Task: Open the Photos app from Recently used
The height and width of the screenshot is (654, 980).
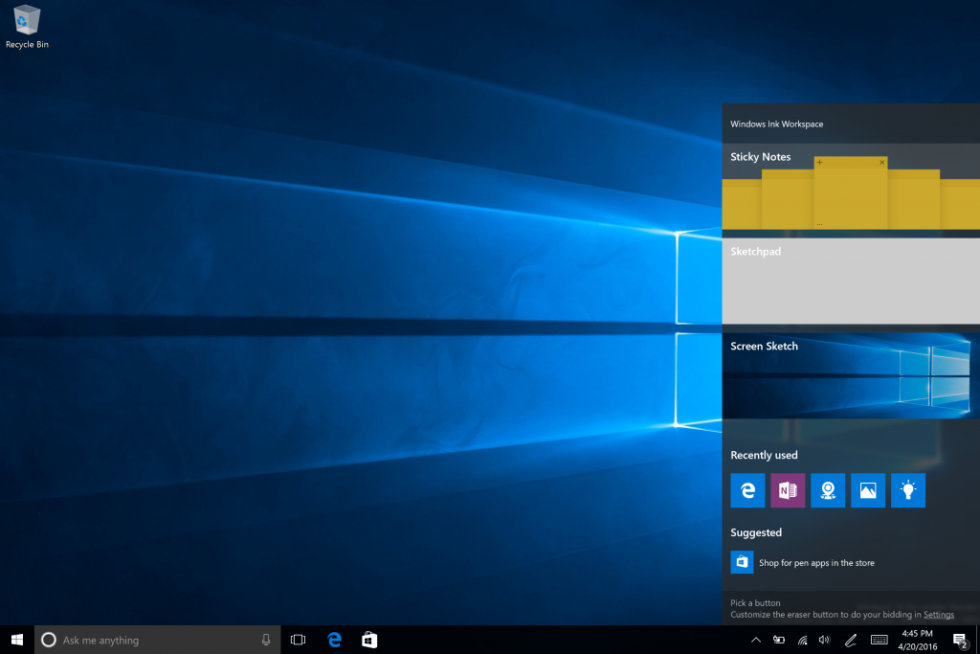Action: pyautogui.click(x=867, y=490)
